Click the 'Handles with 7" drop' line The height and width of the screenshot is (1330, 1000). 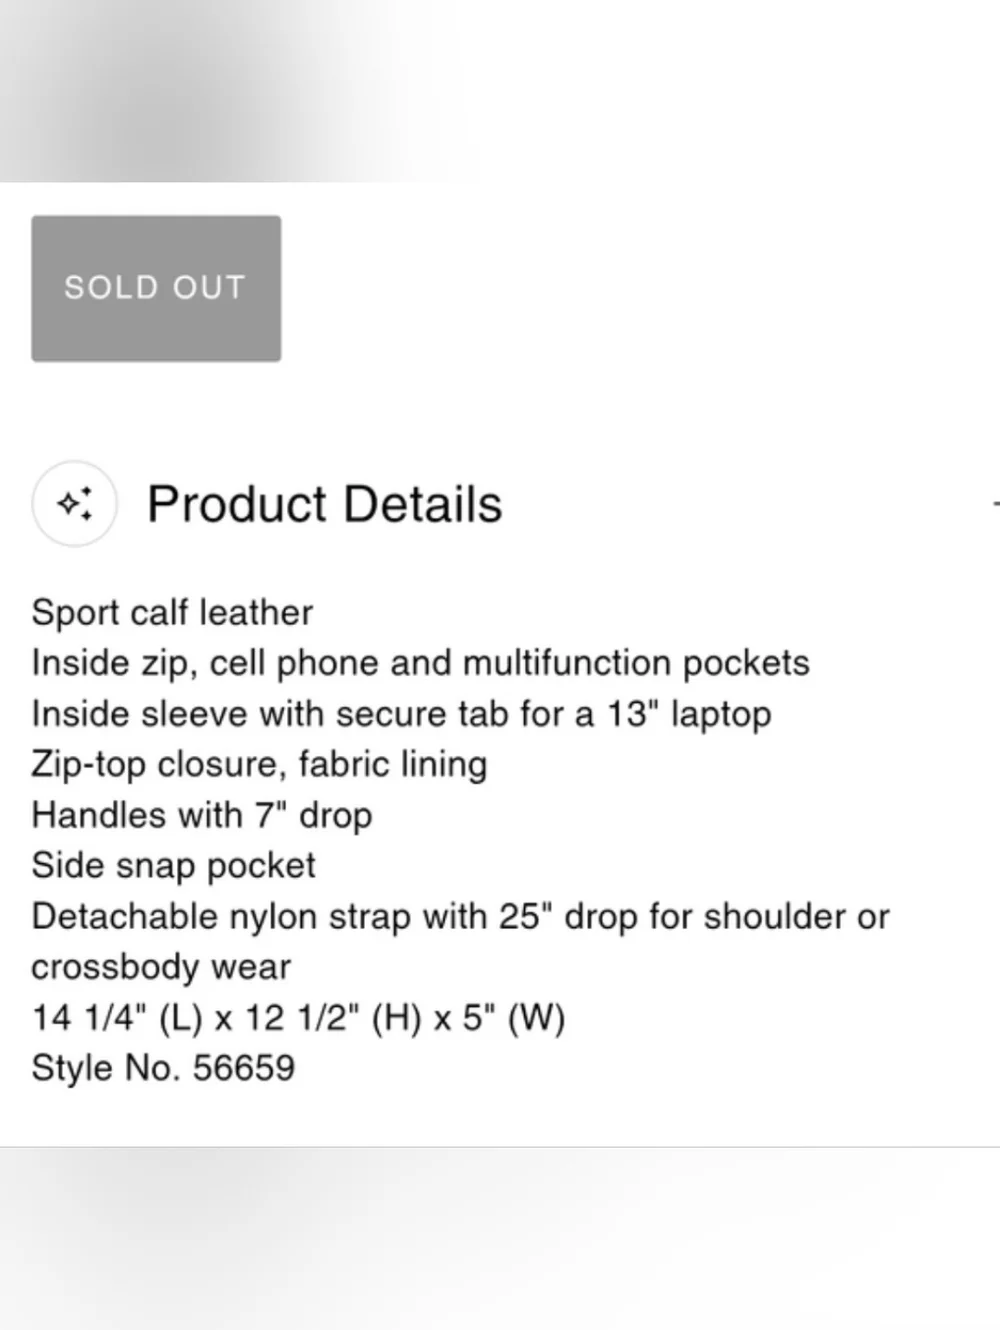click(202, 815)
